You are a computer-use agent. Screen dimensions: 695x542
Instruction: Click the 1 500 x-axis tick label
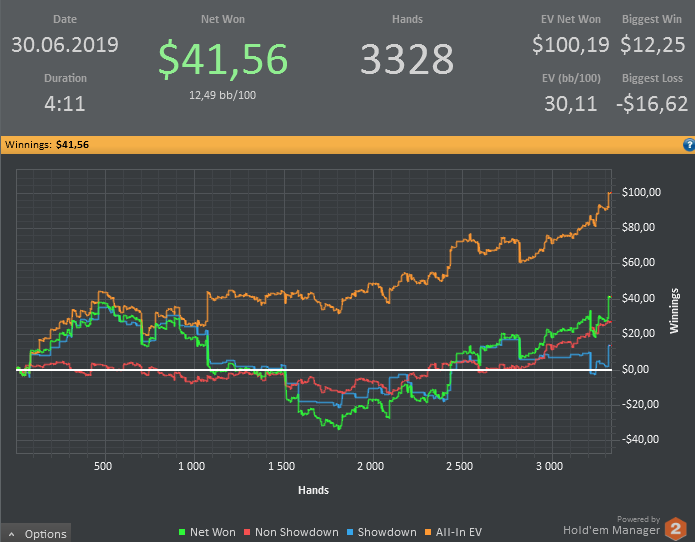(281, 466)
